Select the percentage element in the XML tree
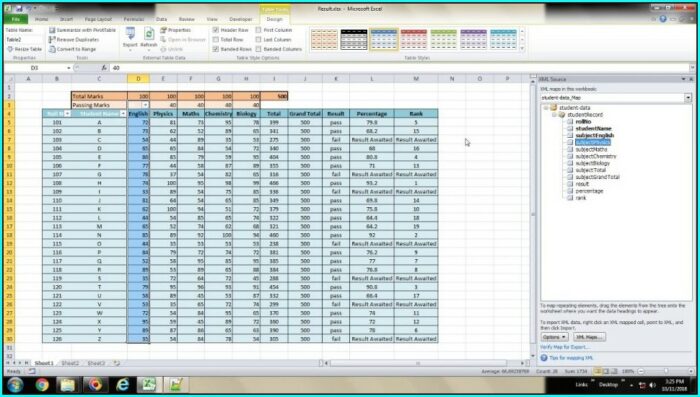The width and height of the screenshot is (700, 397). tap(589, 191)
